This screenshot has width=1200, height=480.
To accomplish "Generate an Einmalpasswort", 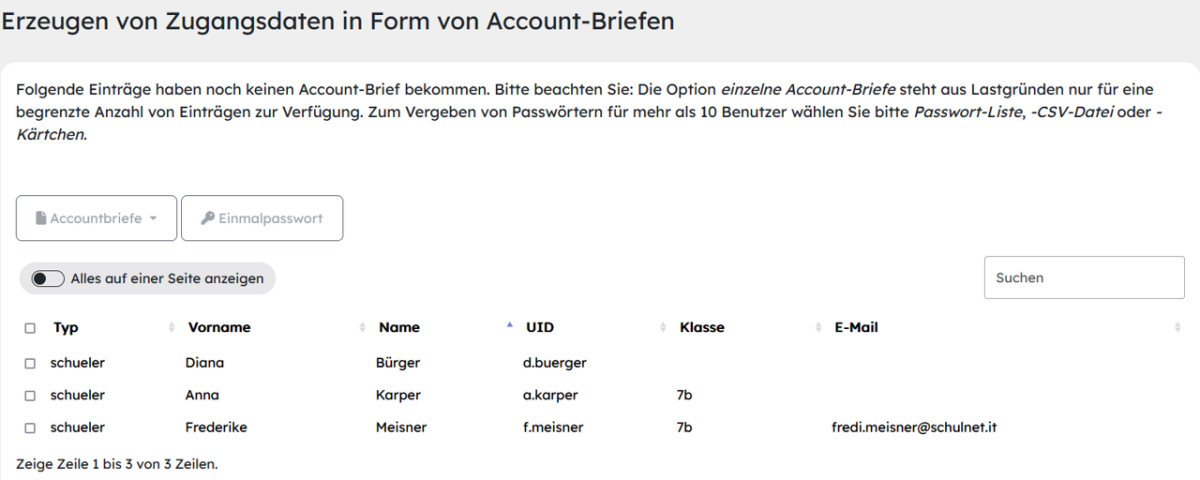I will [262, 218].
